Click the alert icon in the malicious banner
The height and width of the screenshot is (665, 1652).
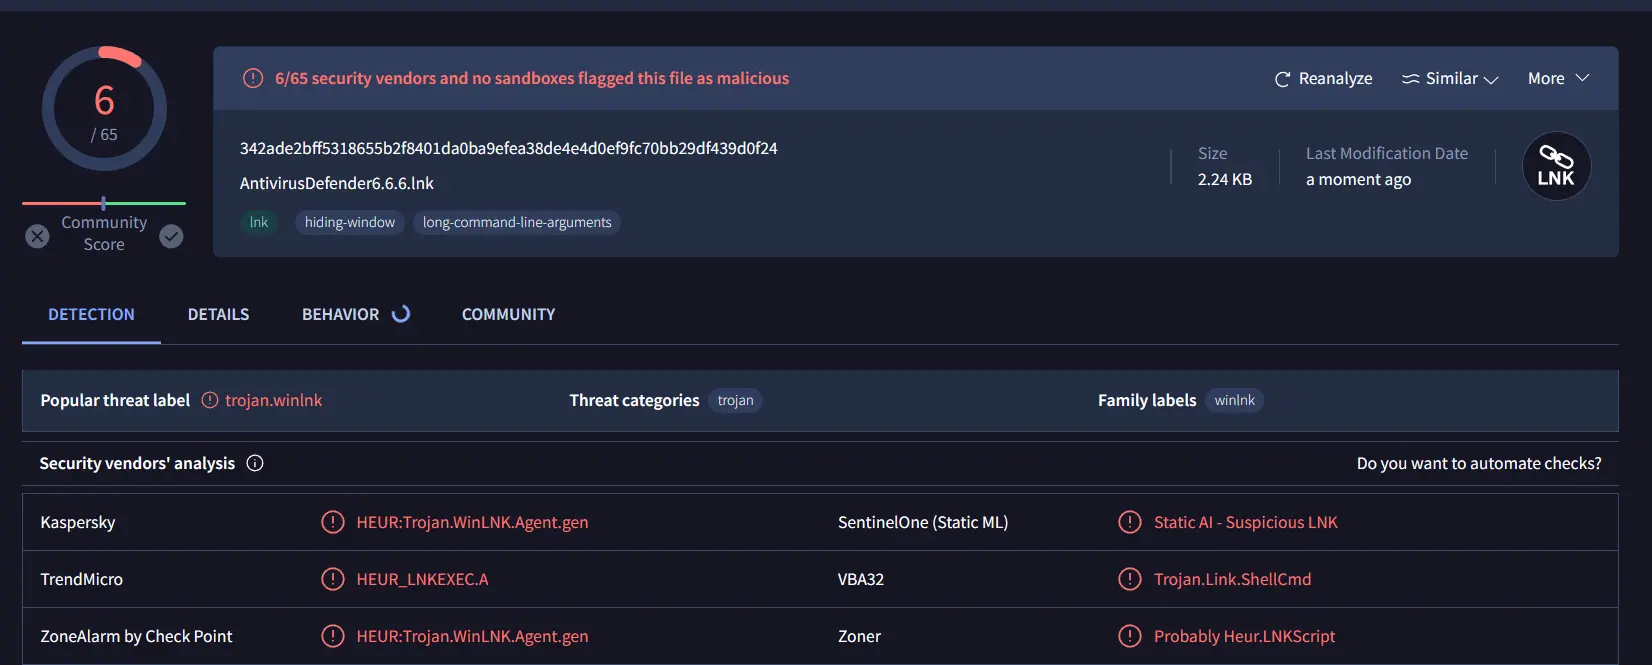click(x=253, y=78)
